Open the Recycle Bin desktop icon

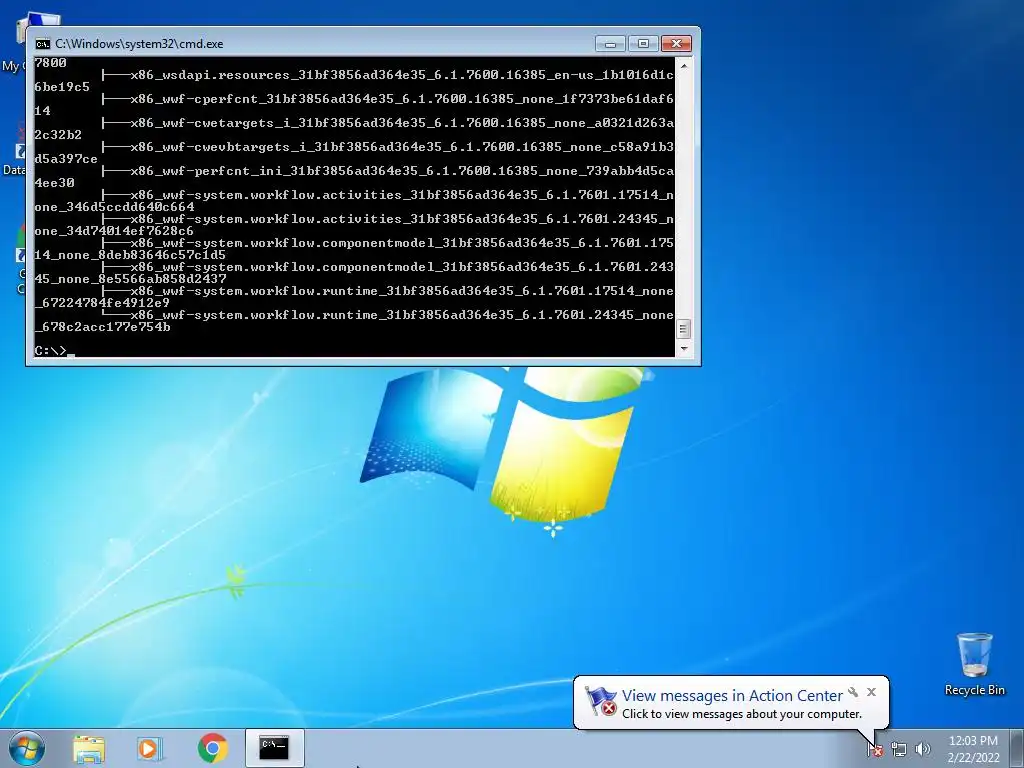(x=974, y=664)
